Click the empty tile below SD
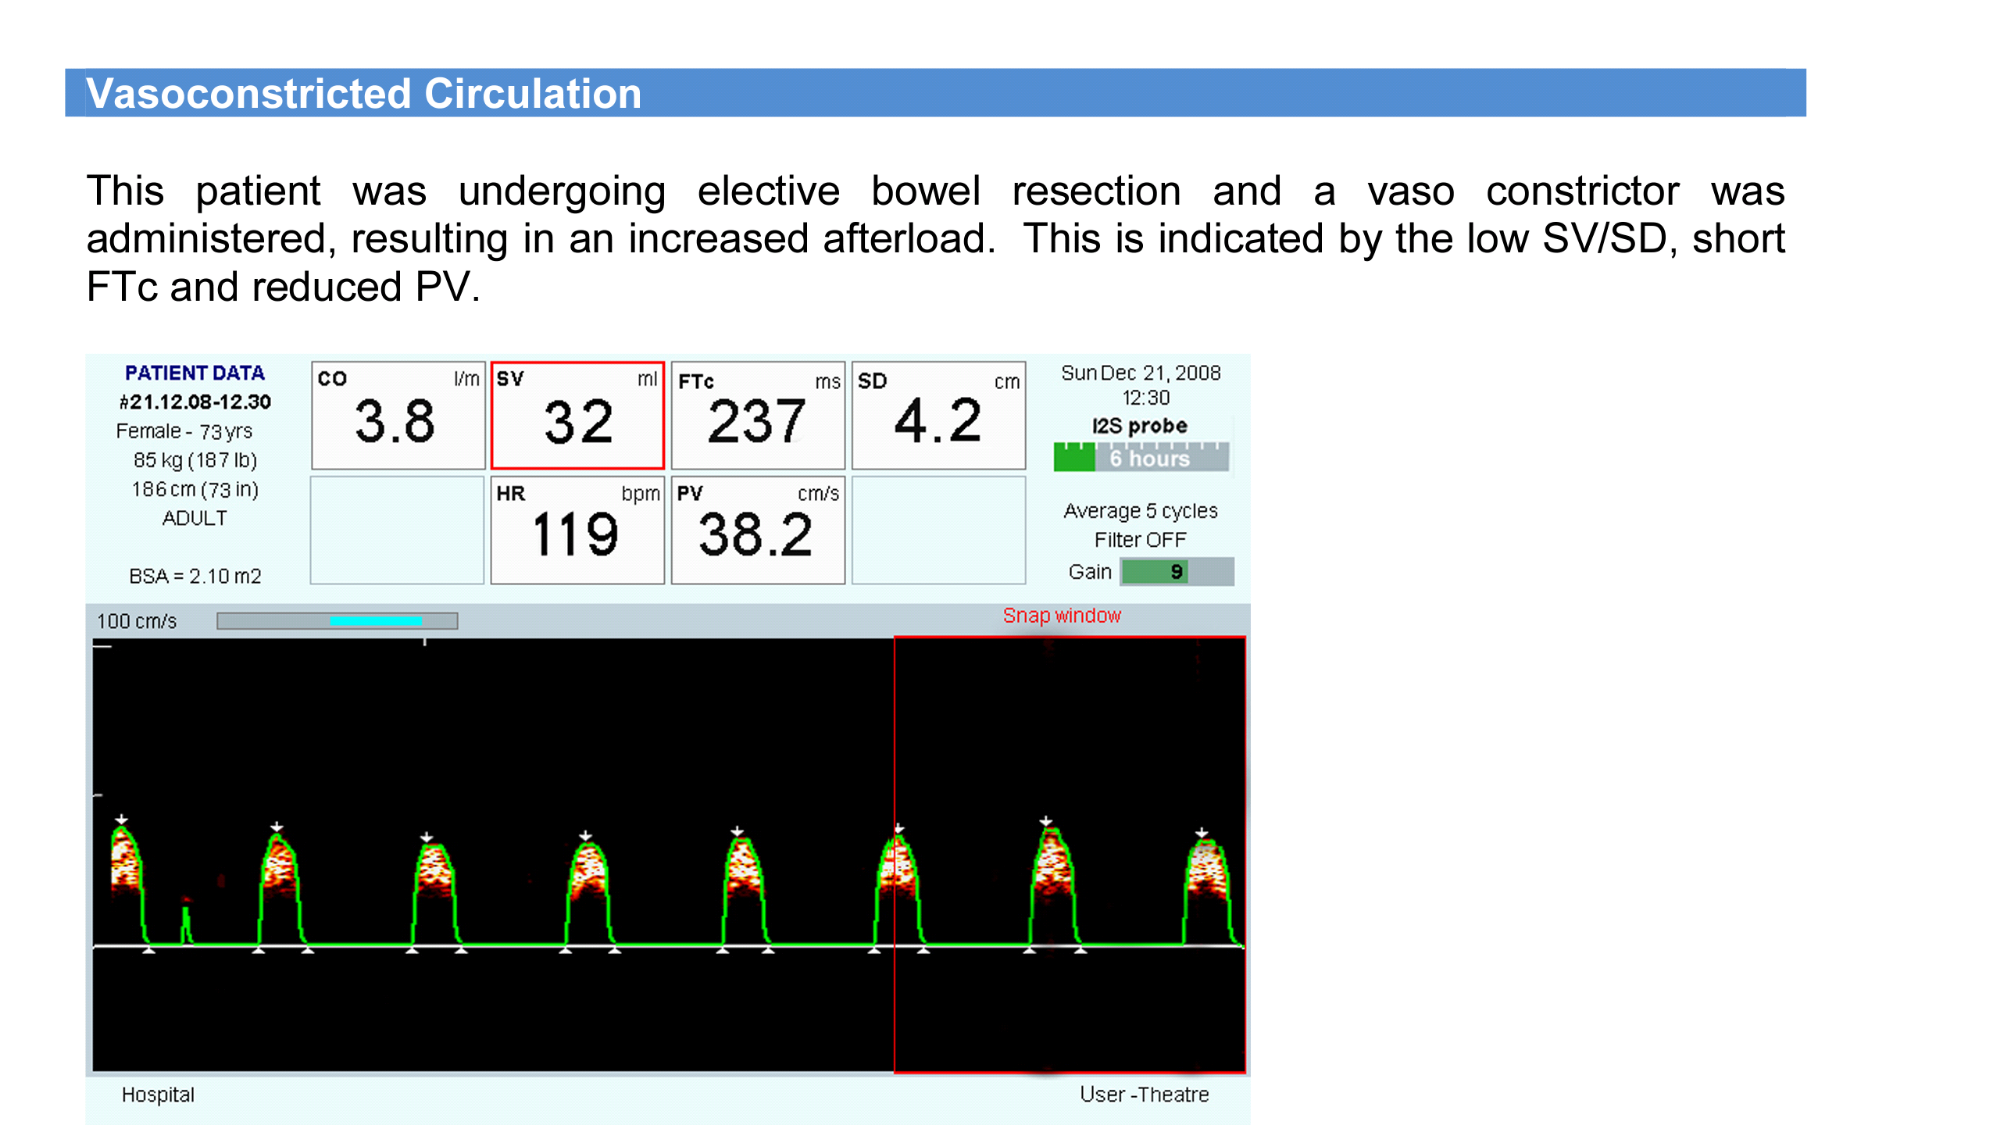Image resolution: width=2000 pixels, height=1125 pixels. click(937, 530)
